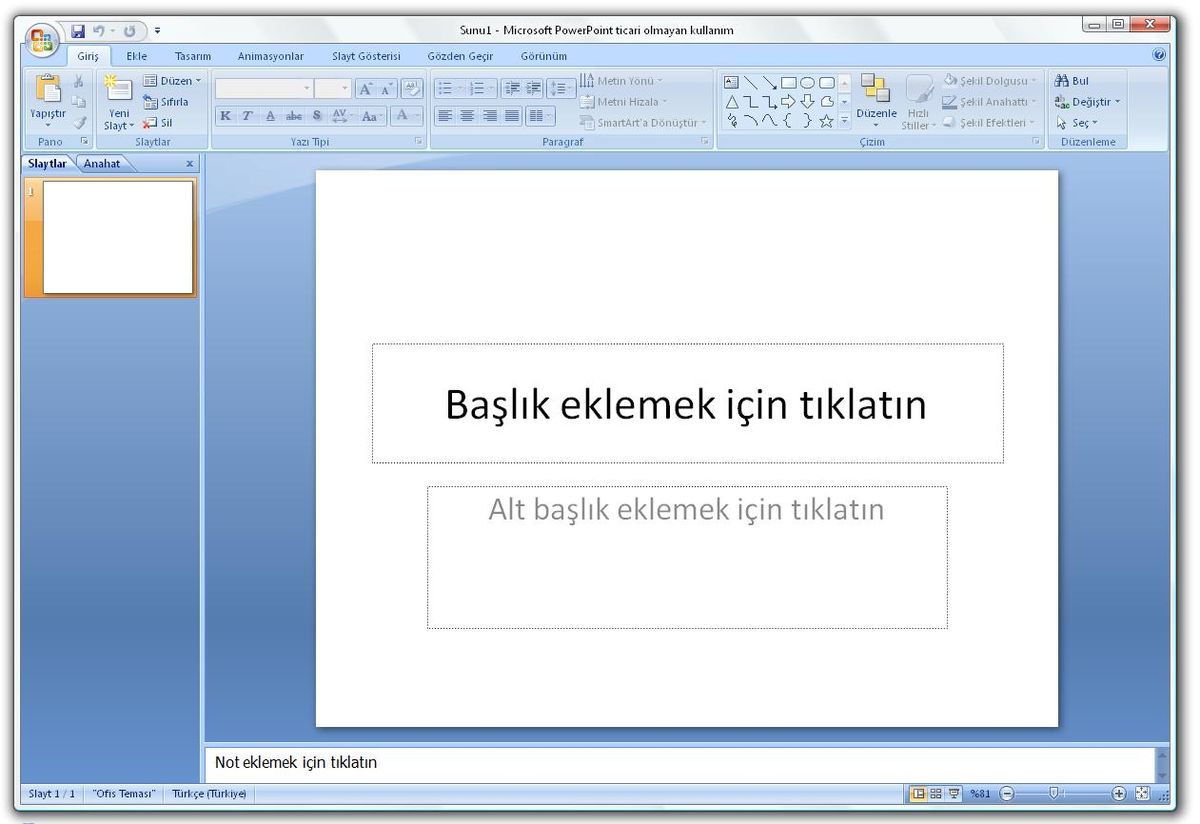Switch to Slide Sorter view icon
The width and height of the screenshot is (1200, 824).
[935, 793]
